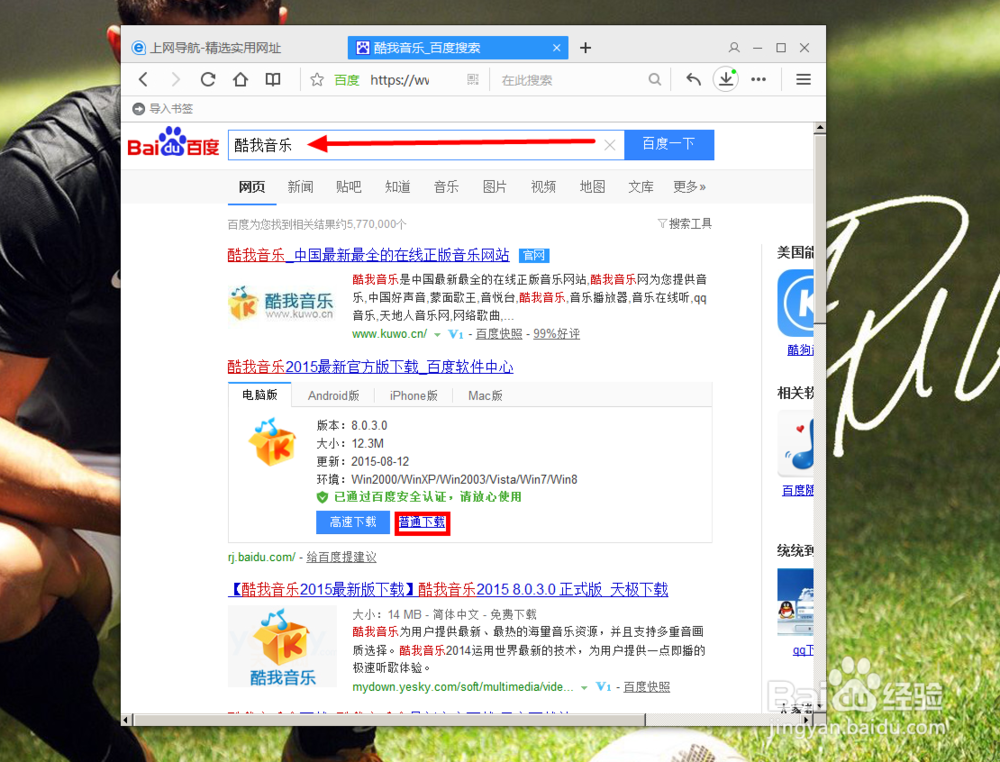This screenshot has height=762, width=1000.
Task: Bookmark the page with the star icon
Action: [317, 80]
